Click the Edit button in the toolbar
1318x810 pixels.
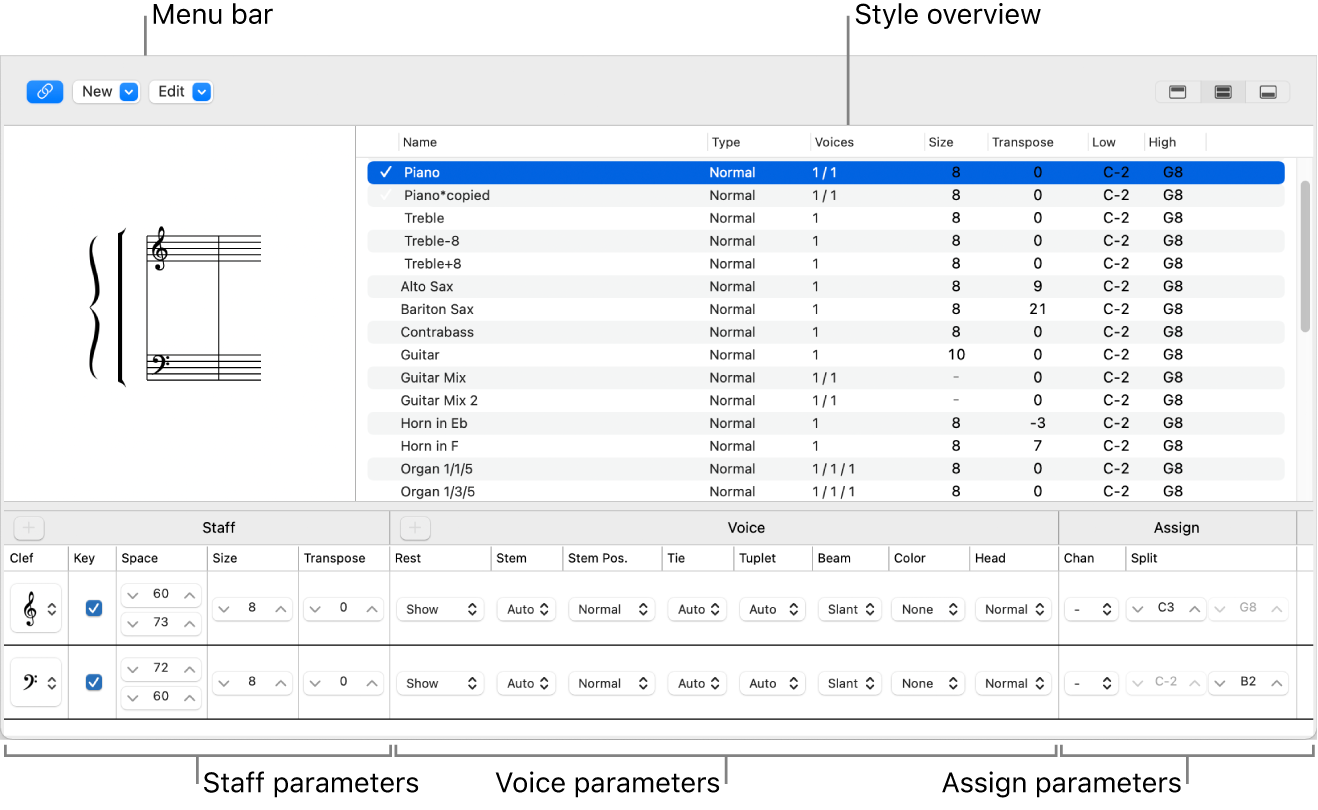pyautogui.click(x=172, y=91)
